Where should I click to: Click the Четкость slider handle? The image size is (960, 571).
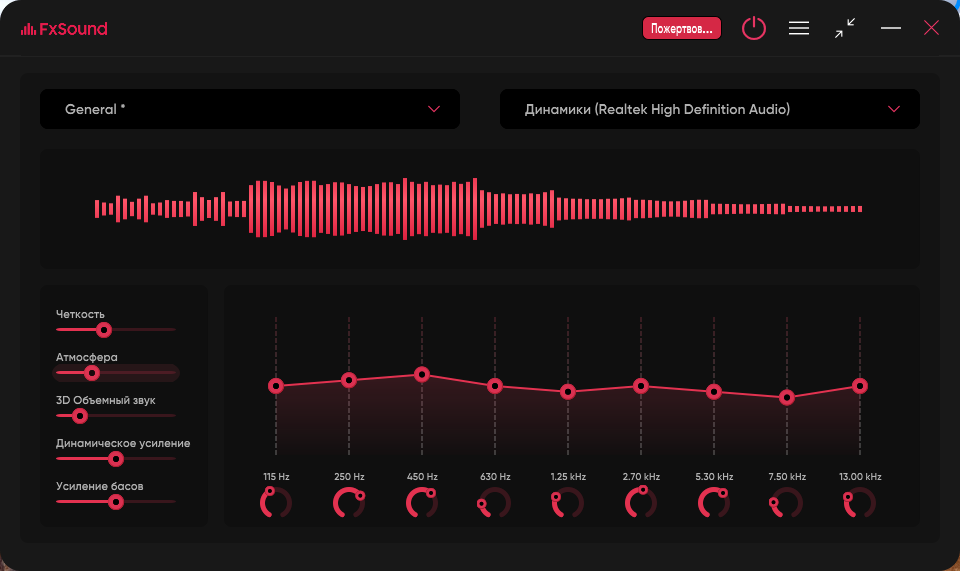pos(103,330)
